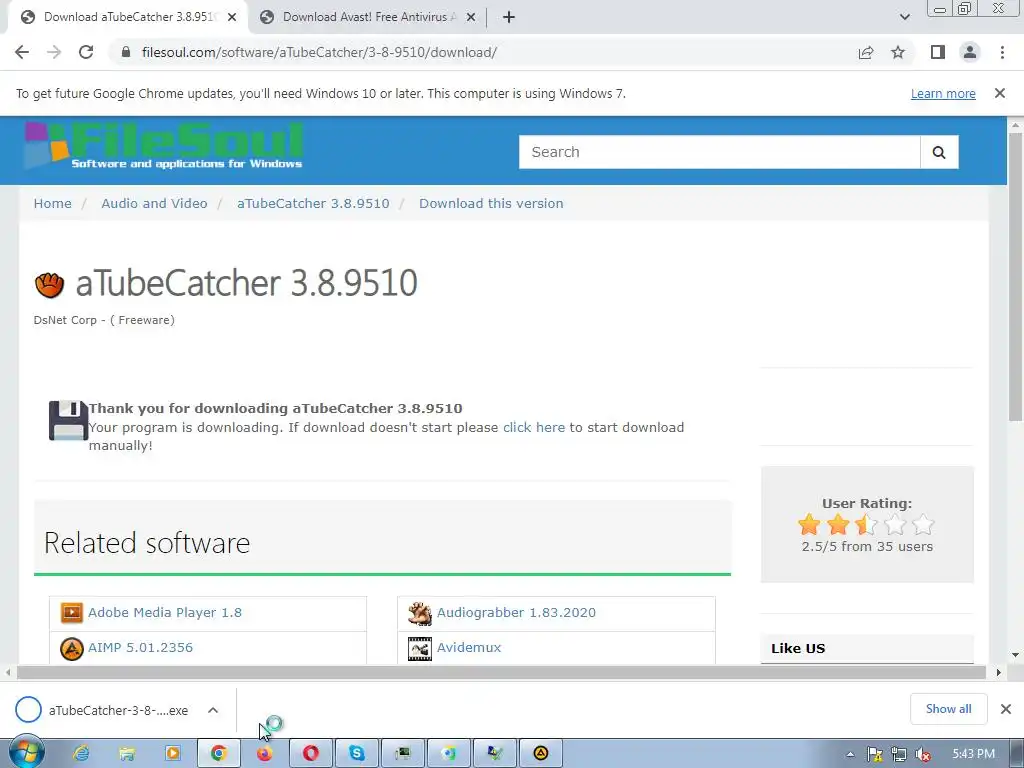Dismiss the Chrome update notification bar

[1000, 93]
